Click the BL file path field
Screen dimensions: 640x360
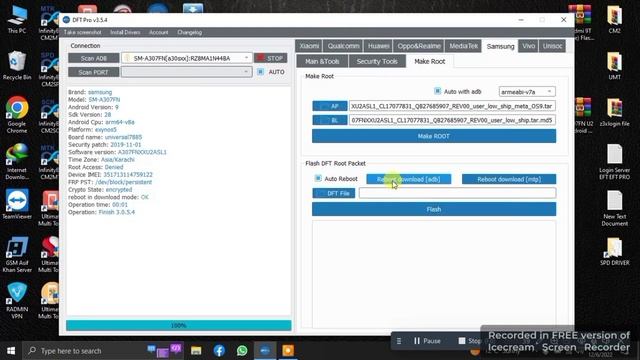click(x=452, y=120)
